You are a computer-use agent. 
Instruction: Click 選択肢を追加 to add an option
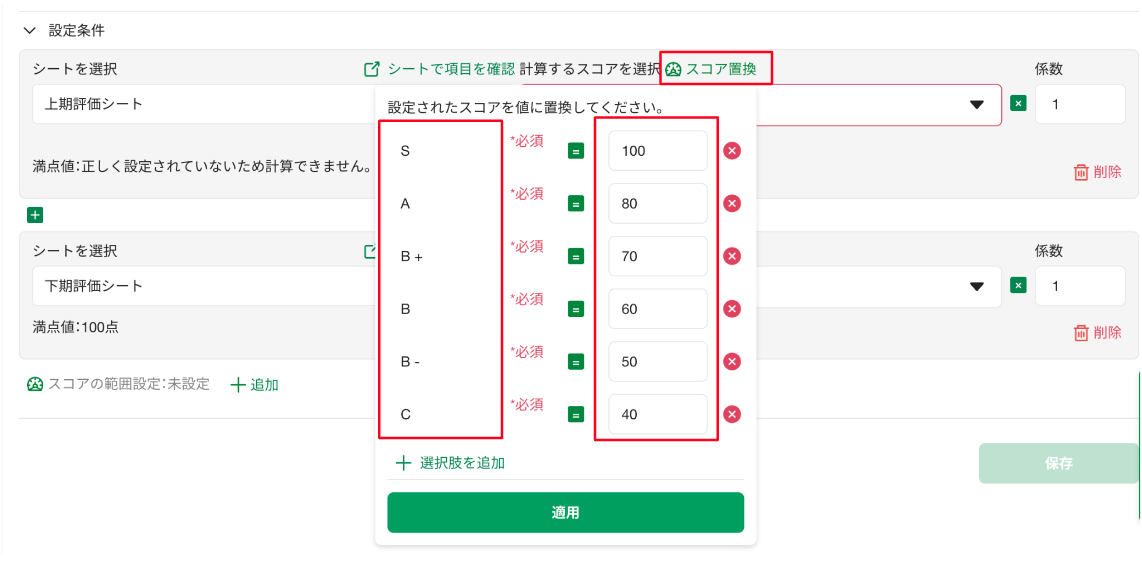[450, 463]
